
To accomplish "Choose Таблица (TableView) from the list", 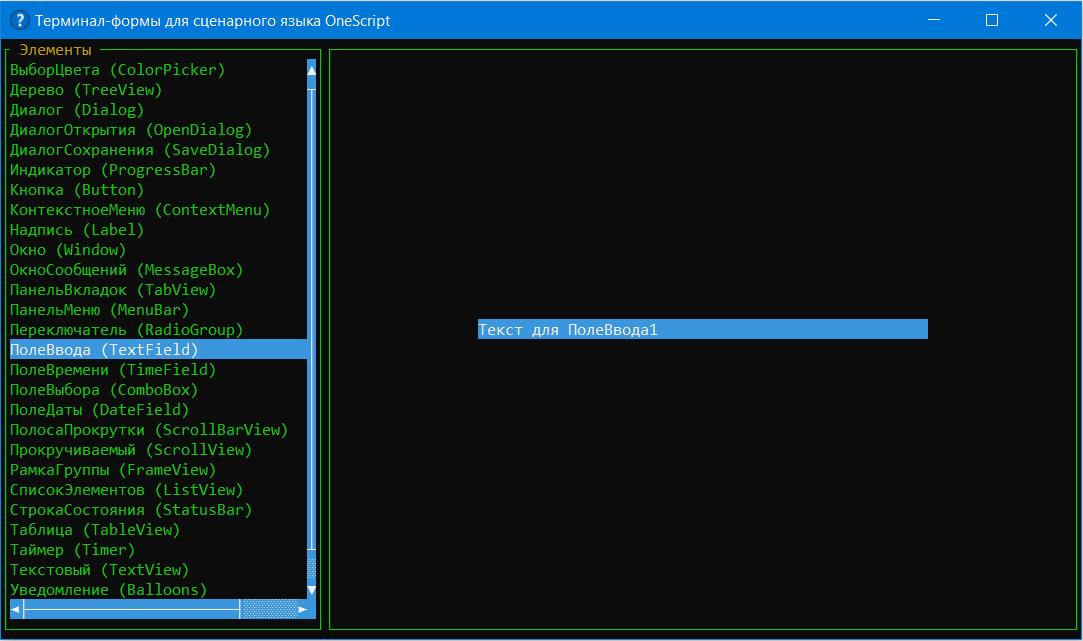I will click(95, 530).
